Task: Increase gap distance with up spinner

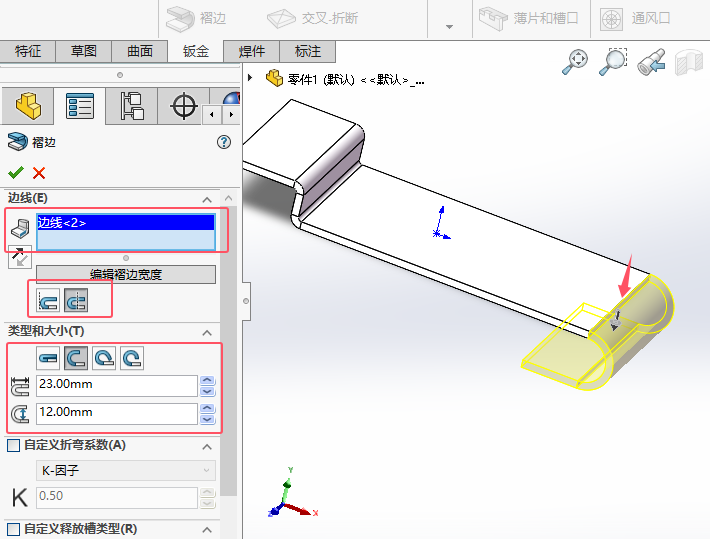Action: click(207, 409)
